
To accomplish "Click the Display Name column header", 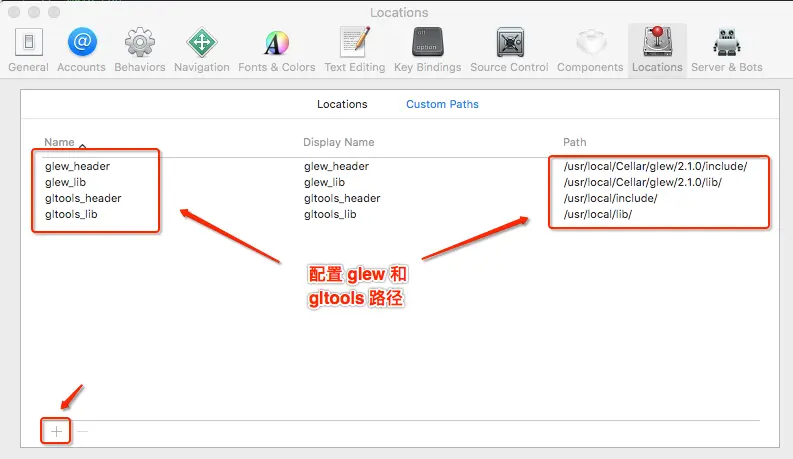I will tap(338, 142).
